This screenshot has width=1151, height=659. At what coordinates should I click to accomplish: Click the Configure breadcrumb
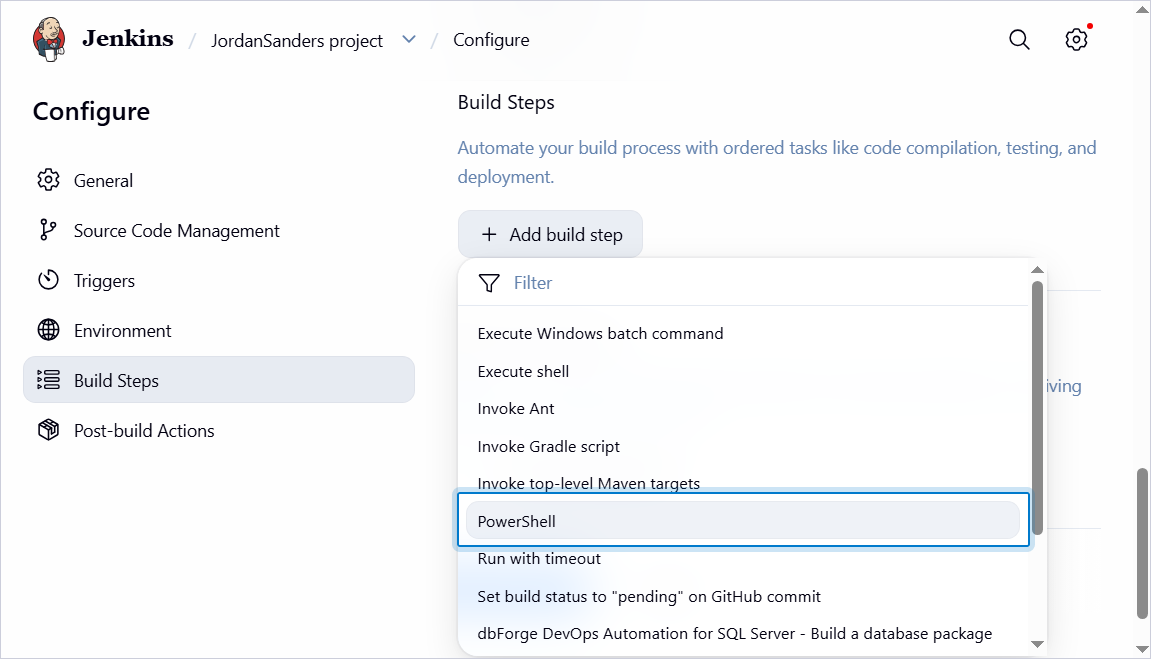point(491,40)
